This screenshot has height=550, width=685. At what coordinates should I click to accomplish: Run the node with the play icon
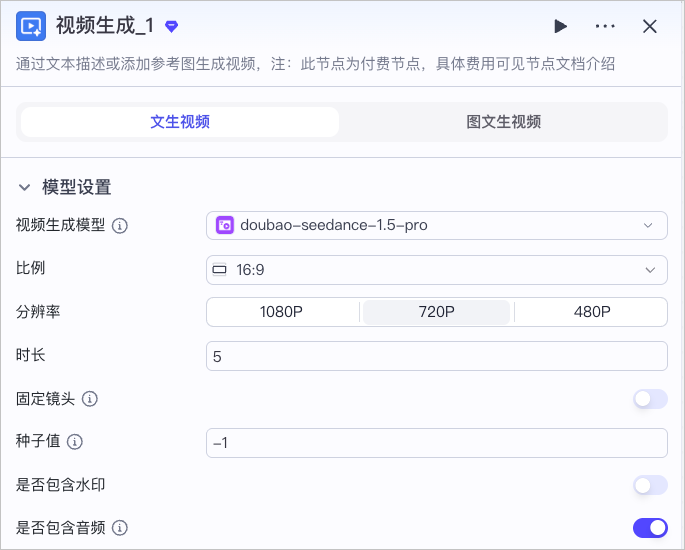click(560, 26)
